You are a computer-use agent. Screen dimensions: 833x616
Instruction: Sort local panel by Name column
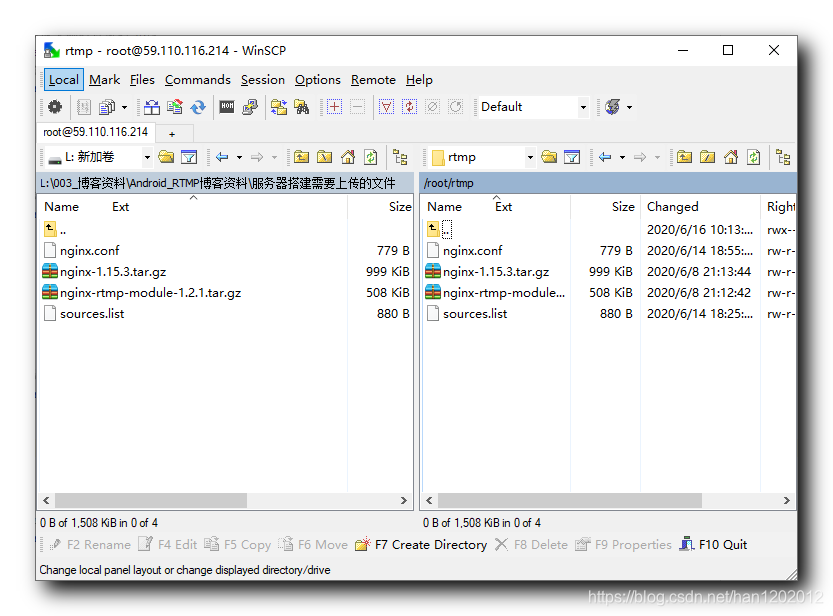(62, 207)
